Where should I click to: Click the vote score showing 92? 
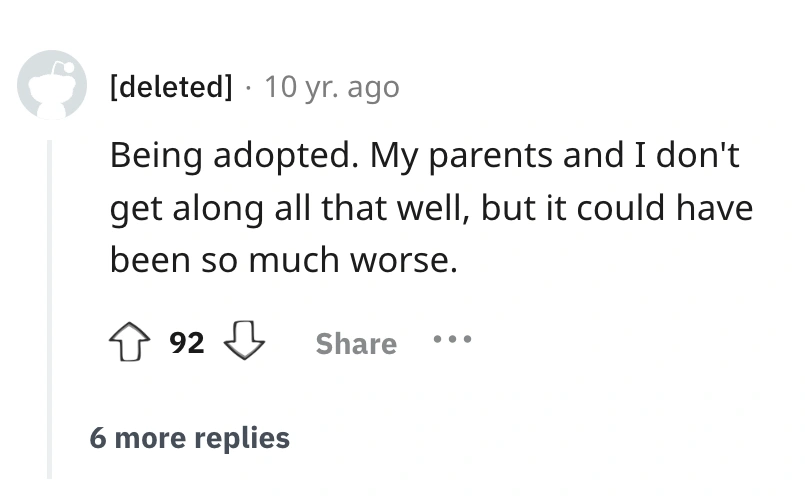pyautogui.click(x=187, y=344)
